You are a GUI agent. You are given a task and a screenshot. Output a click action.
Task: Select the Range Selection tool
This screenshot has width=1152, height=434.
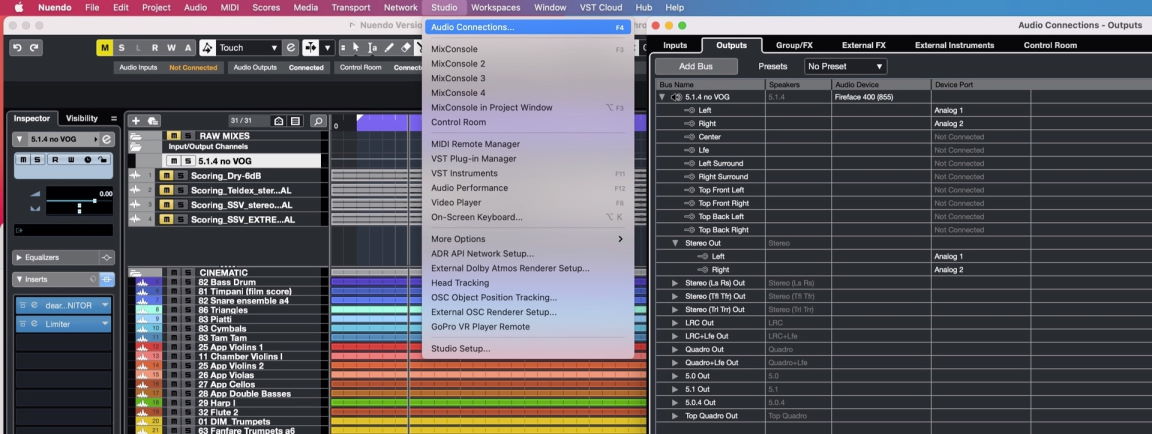[x=372, y=48]
